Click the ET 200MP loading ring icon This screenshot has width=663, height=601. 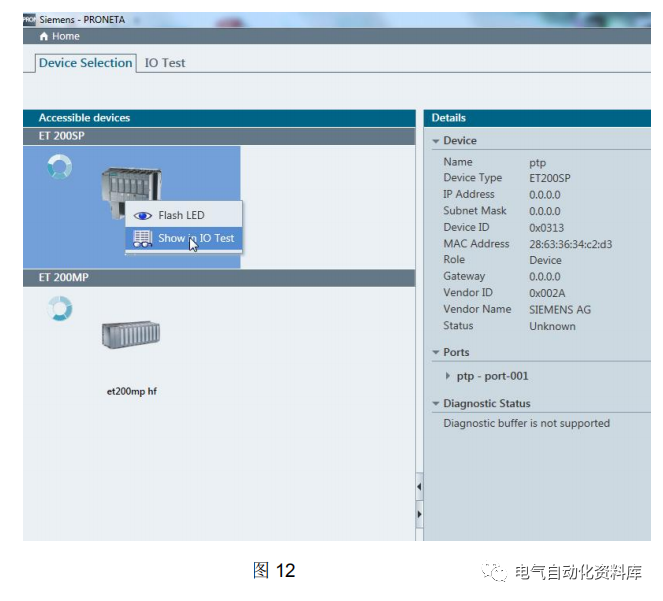click(x=60, y=308)
